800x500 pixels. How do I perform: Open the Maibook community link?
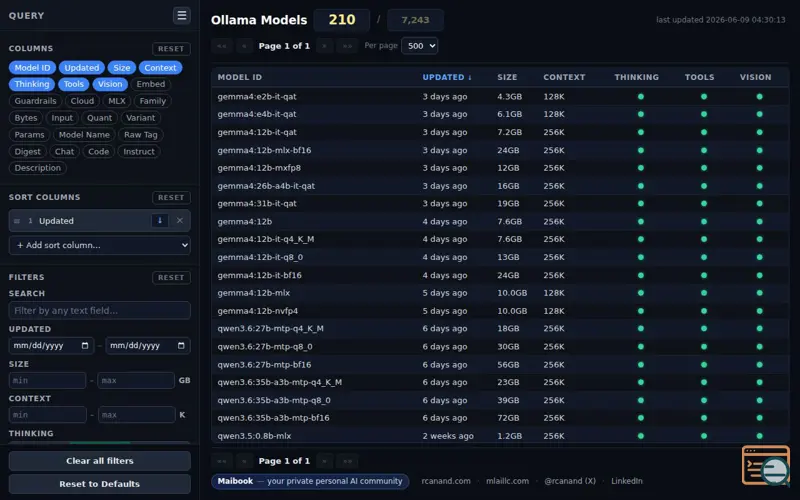click(x=310, y=481)
